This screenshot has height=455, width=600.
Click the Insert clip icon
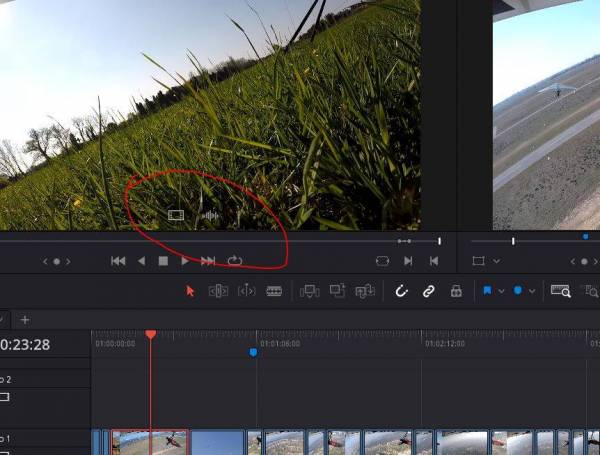(x=310, y=291)
